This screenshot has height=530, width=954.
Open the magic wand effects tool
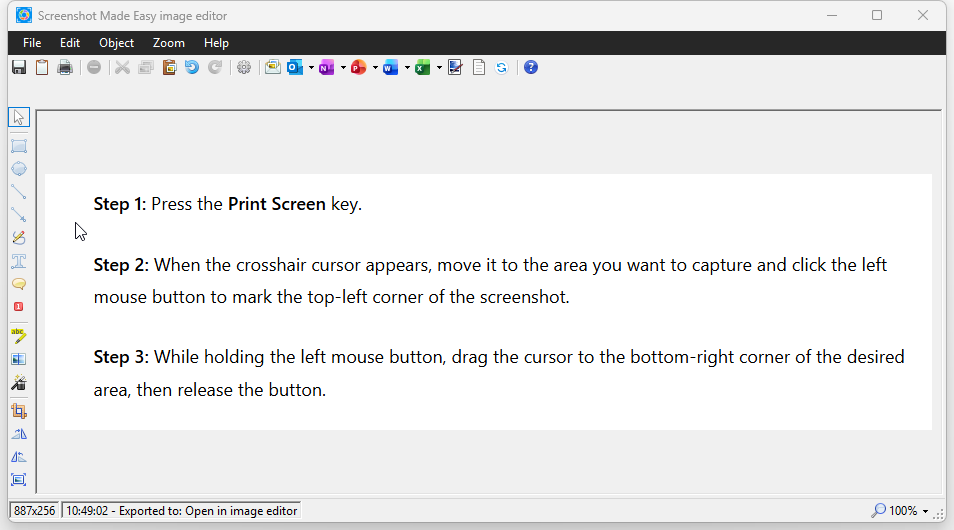click(x=18, y=383)
